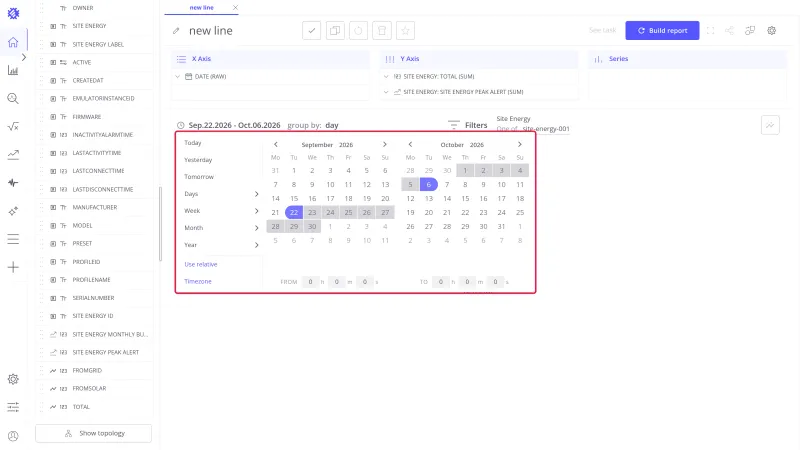800x450 pixels.
Task: Close the new line tab
Action: click(x=235, y=8)
